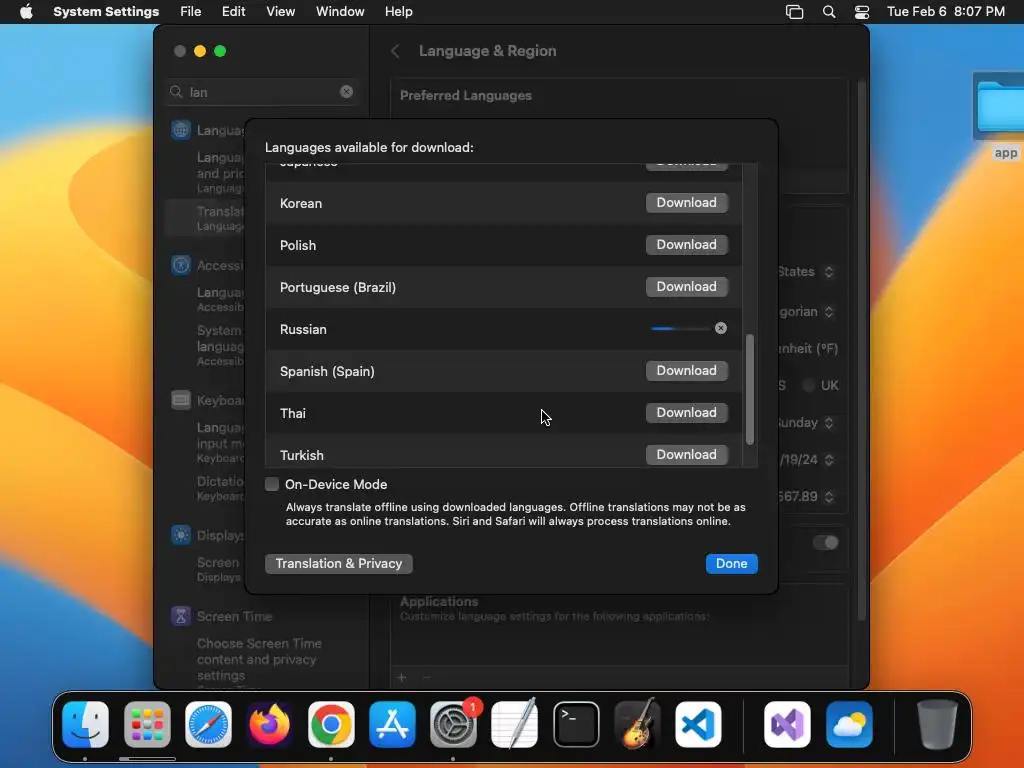
Task: Open TextEdit from the Dock
Action: [x=515, y=724]
